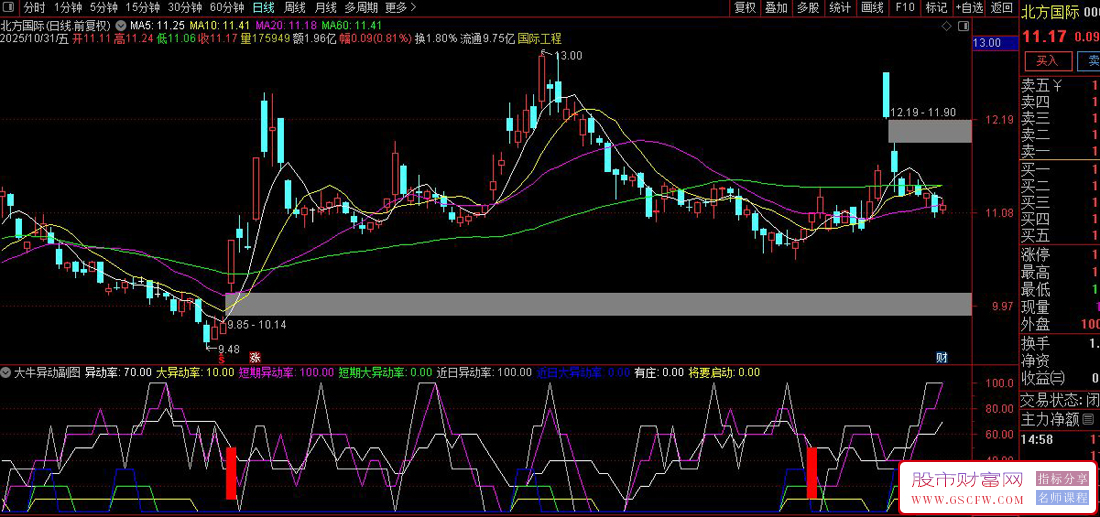The width and height of the screenshot is (1100, 517).
Task: Click the panel layout icon at top-left
Action: (8, 8)
